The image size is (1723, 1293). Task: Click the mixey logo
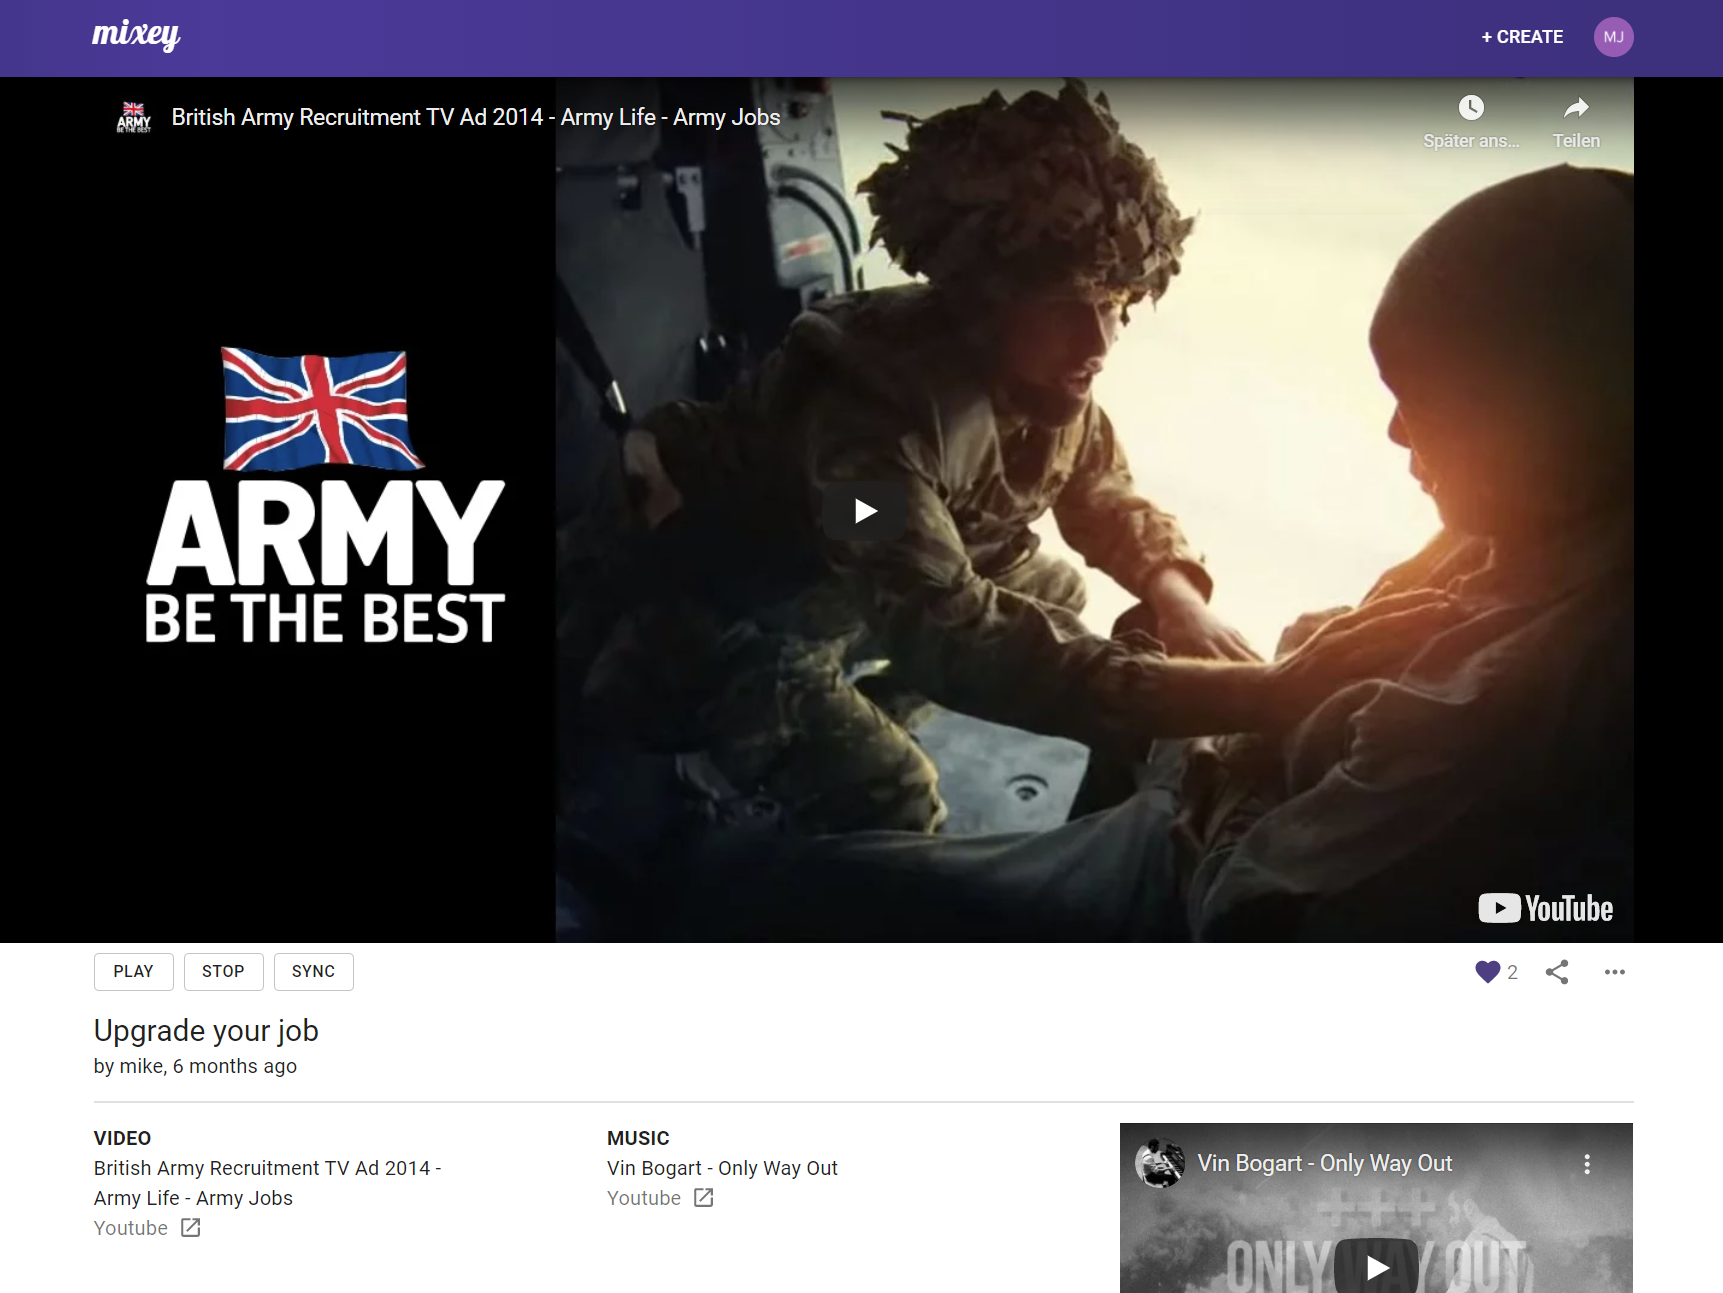(x=136, y=36)
